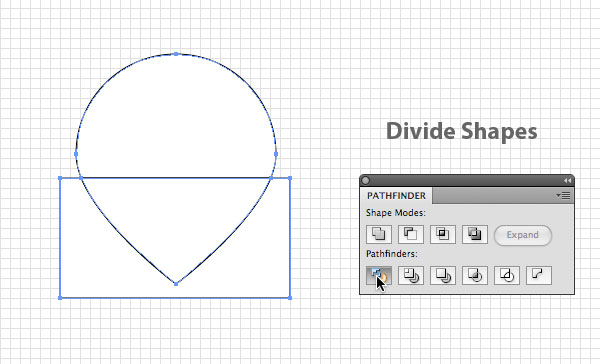Apply the Crop pathfinder icon
Image resolution: width=600 pixels, height=364 pixels.
point(475,275)
